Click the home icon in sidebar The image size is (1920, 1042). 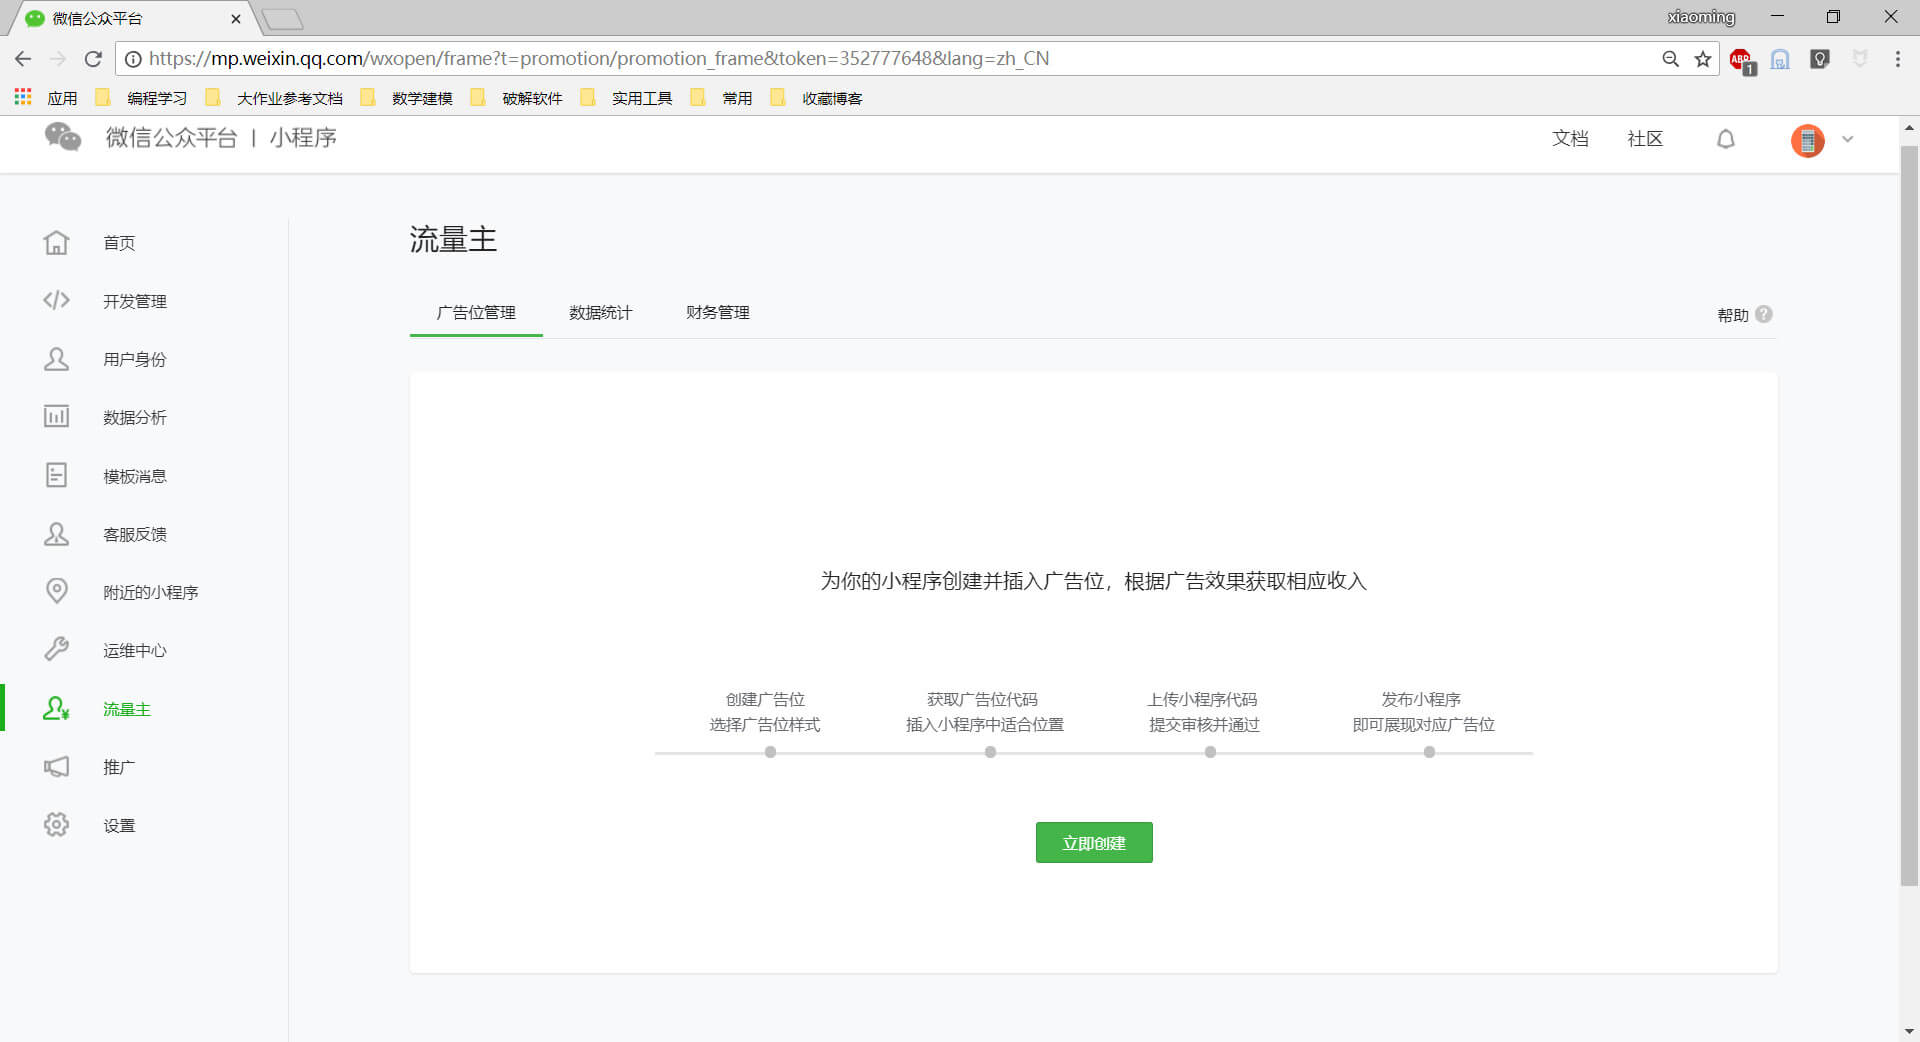coord(57,242)
